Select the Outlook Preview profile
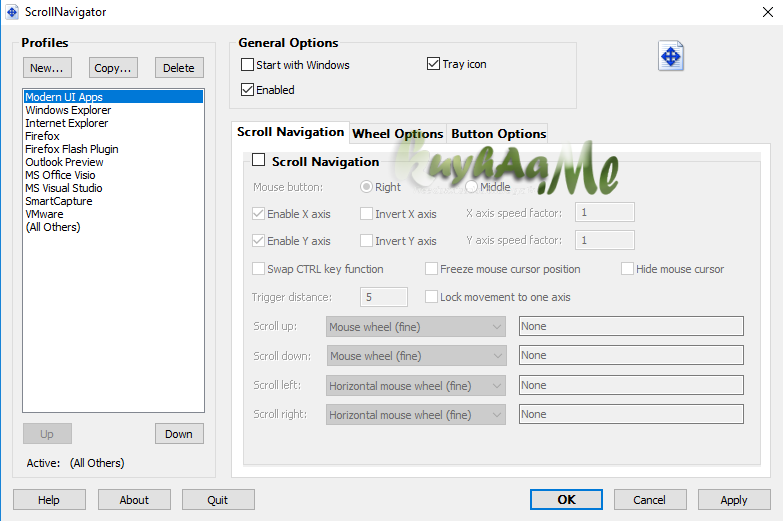 113,162
